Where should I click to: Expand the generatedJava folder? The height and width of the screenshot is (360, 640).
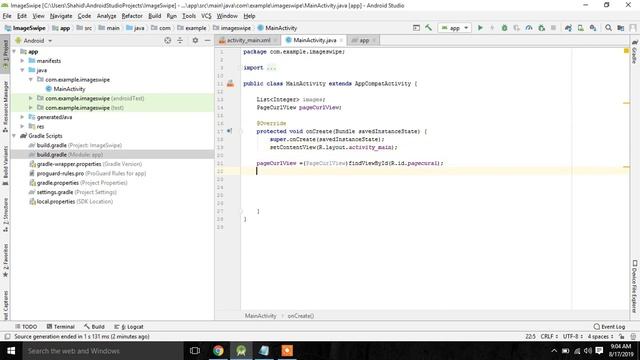[x=22, y=117]
